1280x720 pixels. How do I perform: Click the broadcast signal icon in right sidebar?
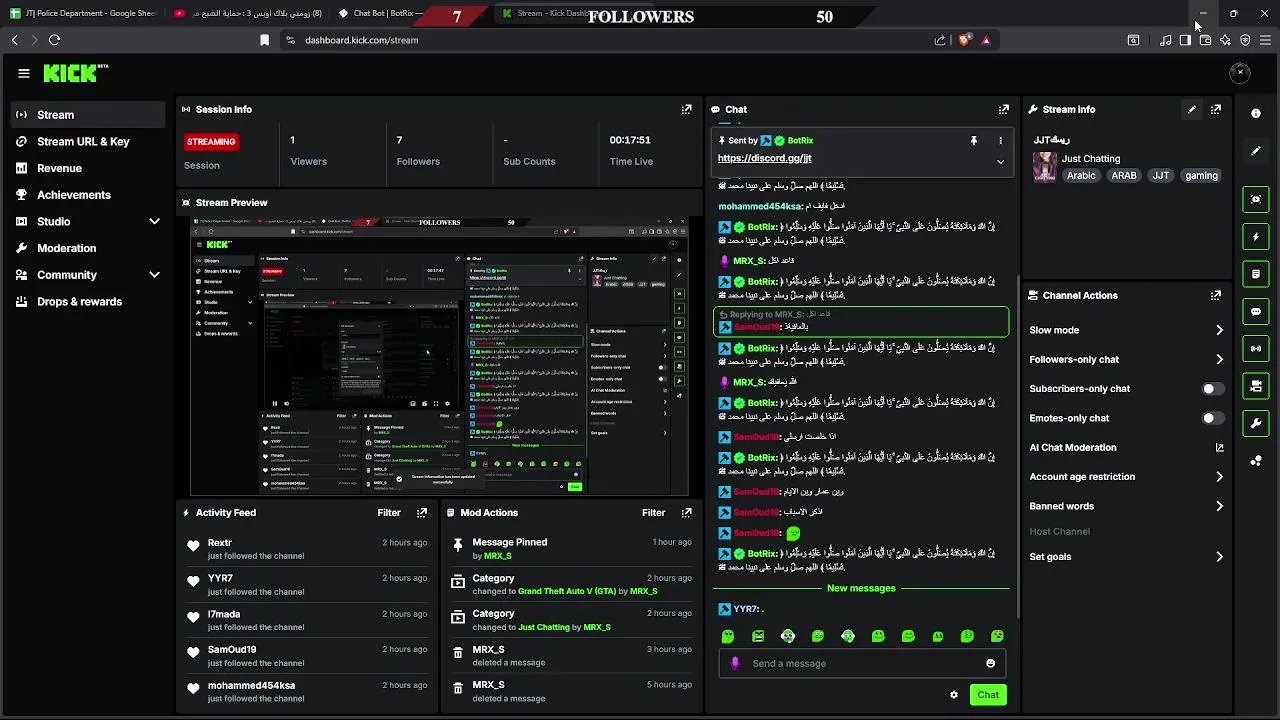click(x=1256, y=348)
